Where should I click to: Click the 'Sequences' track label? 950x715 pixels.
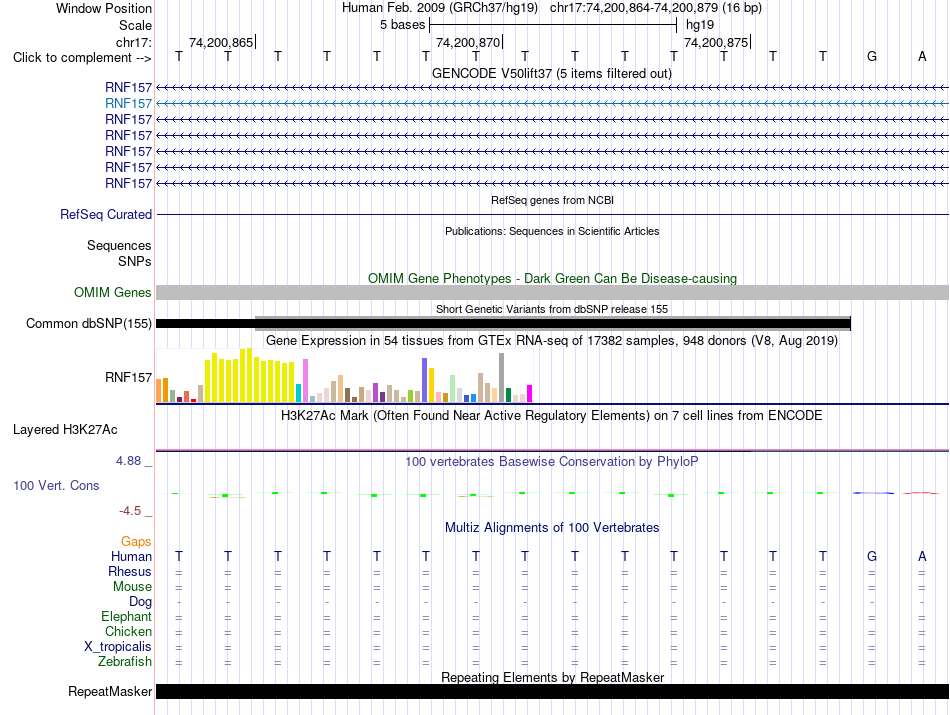(119, 245)
